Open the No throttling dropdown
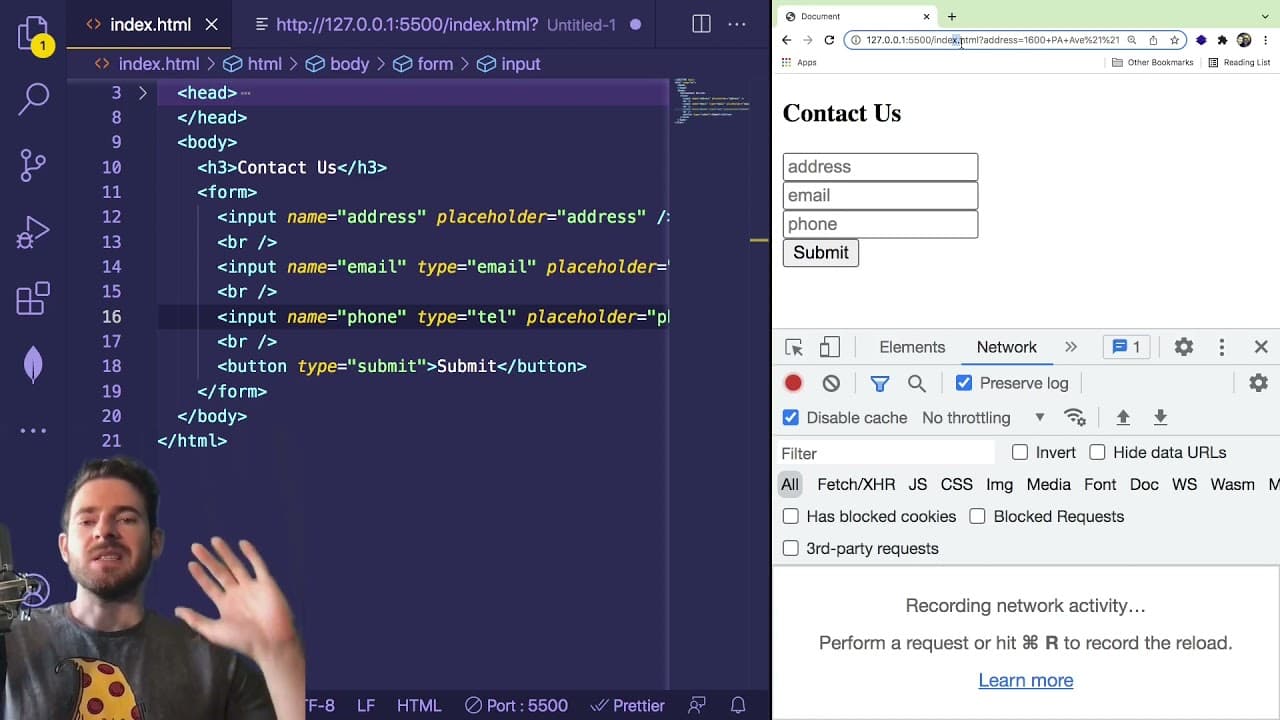This screenshot has width=1280, height=720. click(x=983, y=418)
